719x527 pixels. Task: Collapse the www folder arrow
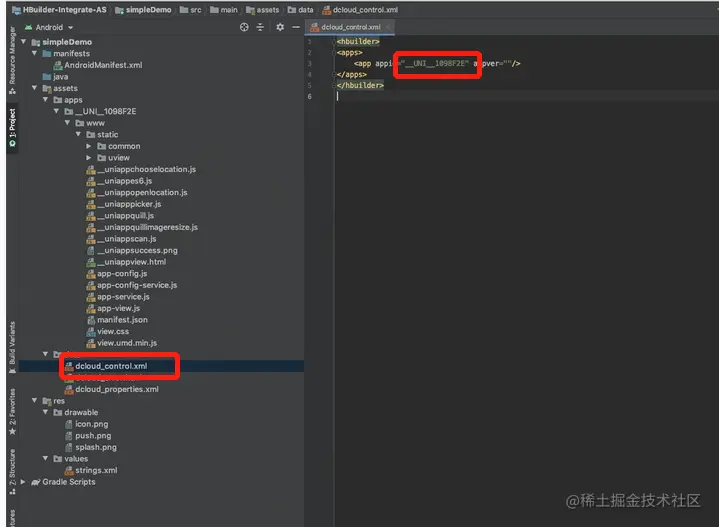click(67, 122)
